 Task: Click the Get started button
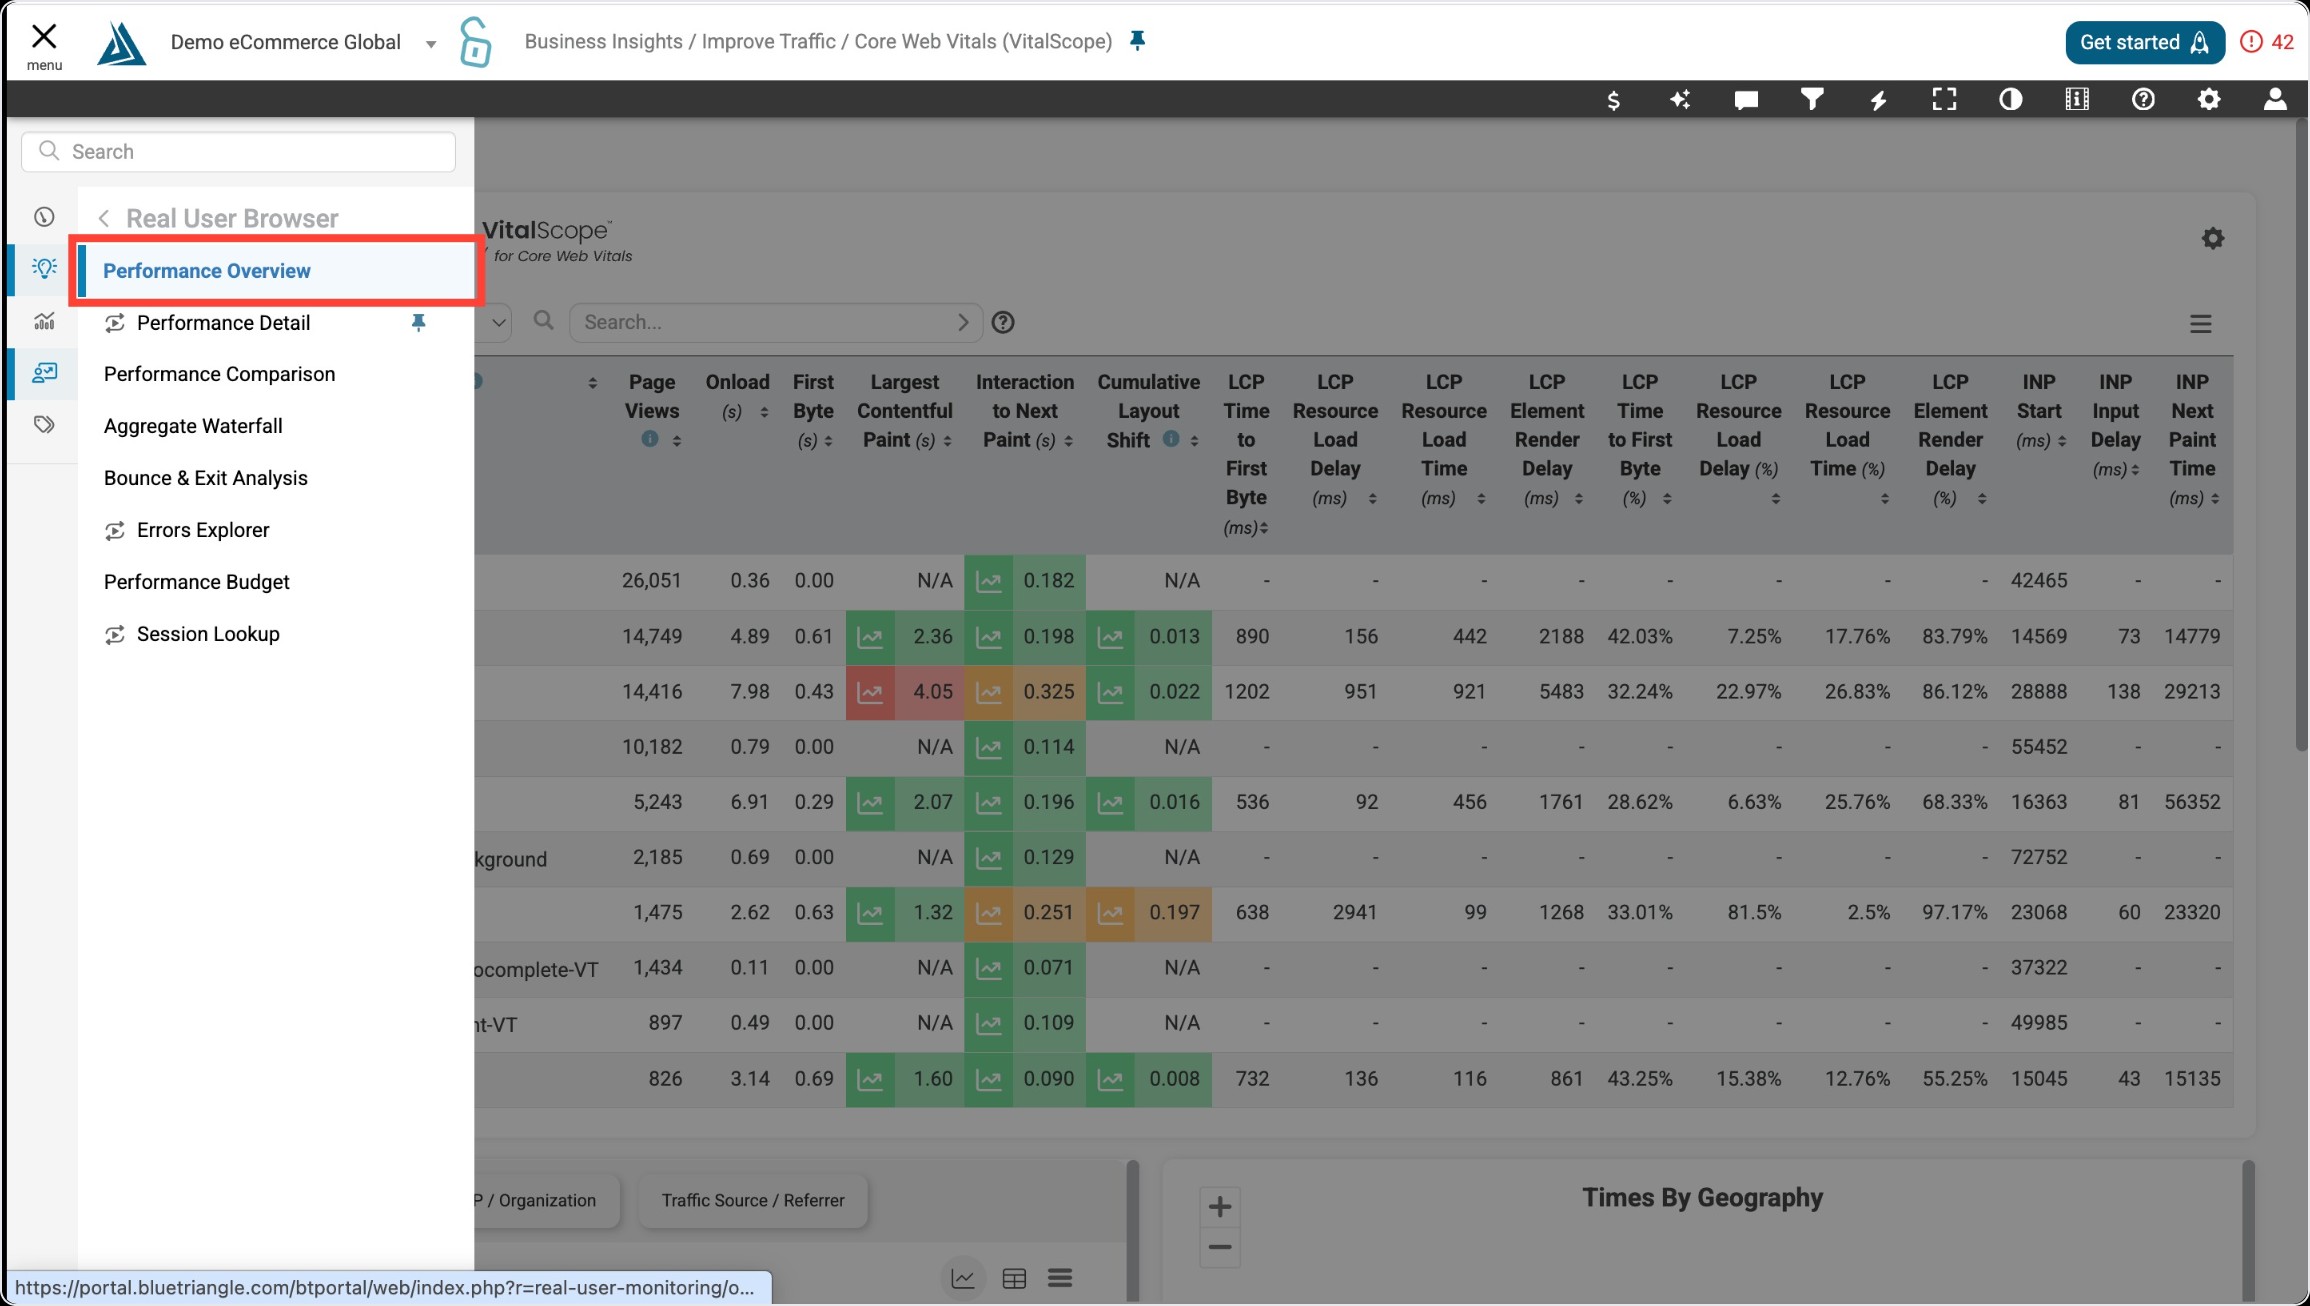click(2144, 42)
